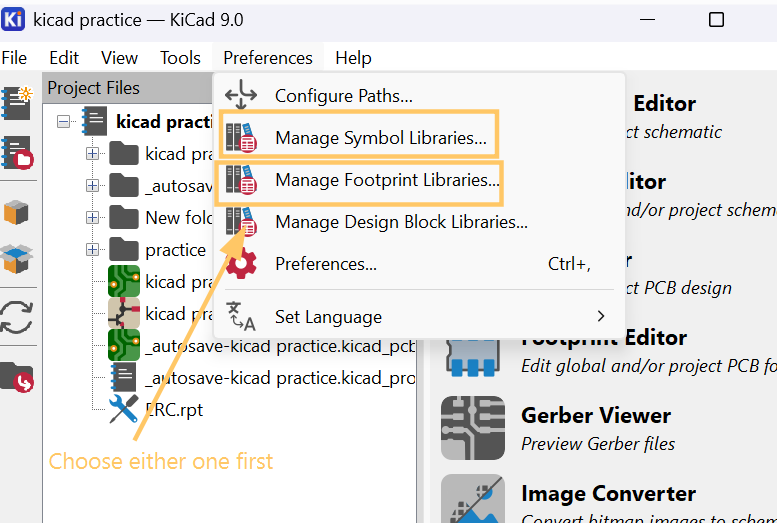Click the Configure Paths arrows icon

[241, 94]
